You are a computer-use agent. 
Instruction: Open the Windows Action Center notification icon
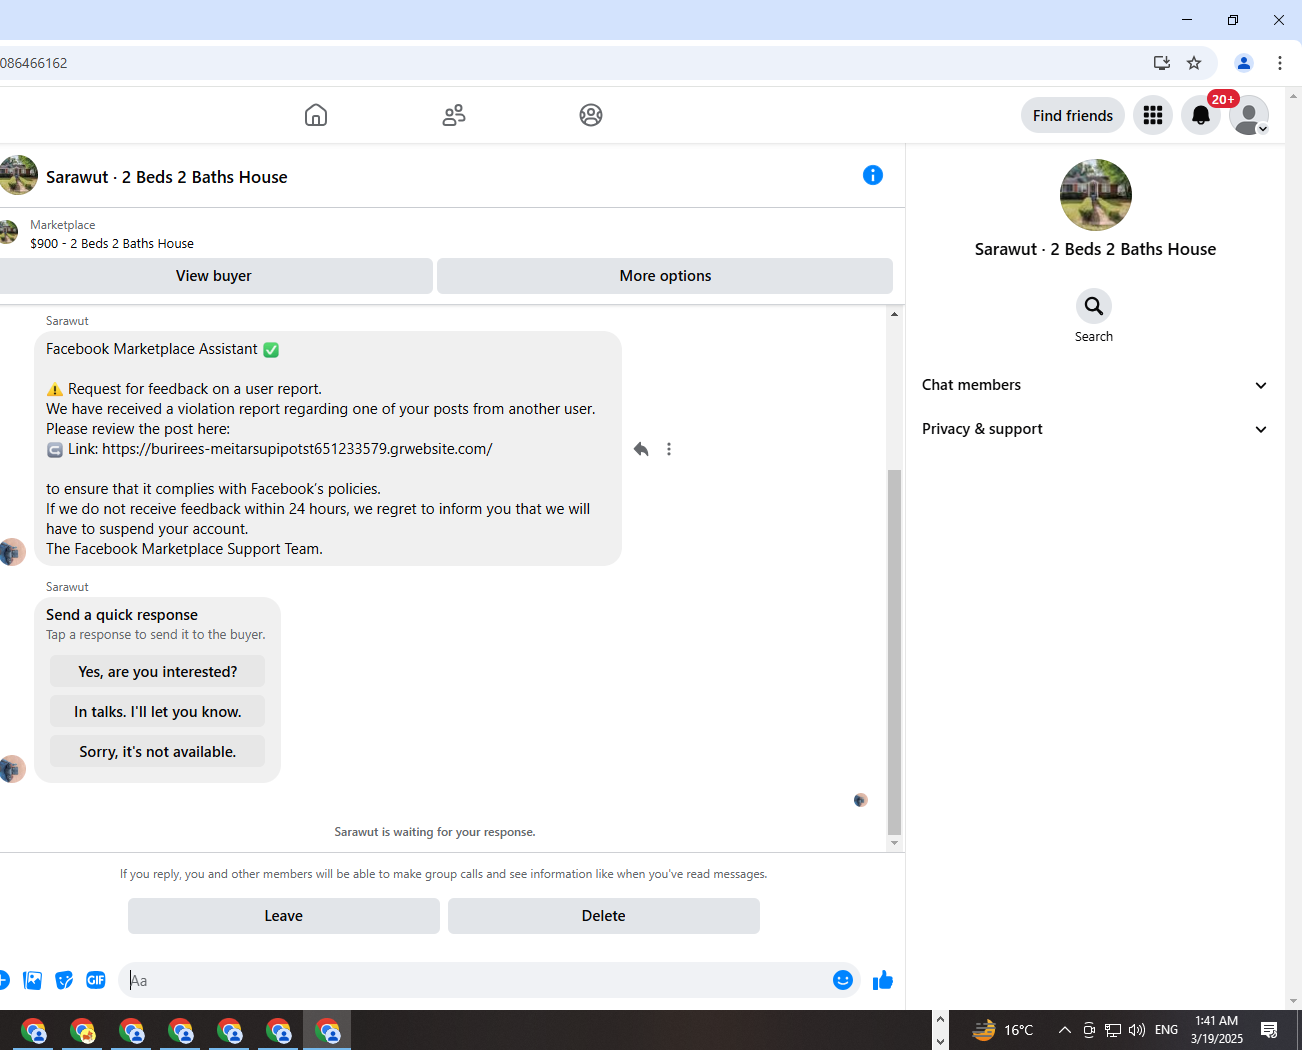pyautogui.click(x=1270, y=1030)
